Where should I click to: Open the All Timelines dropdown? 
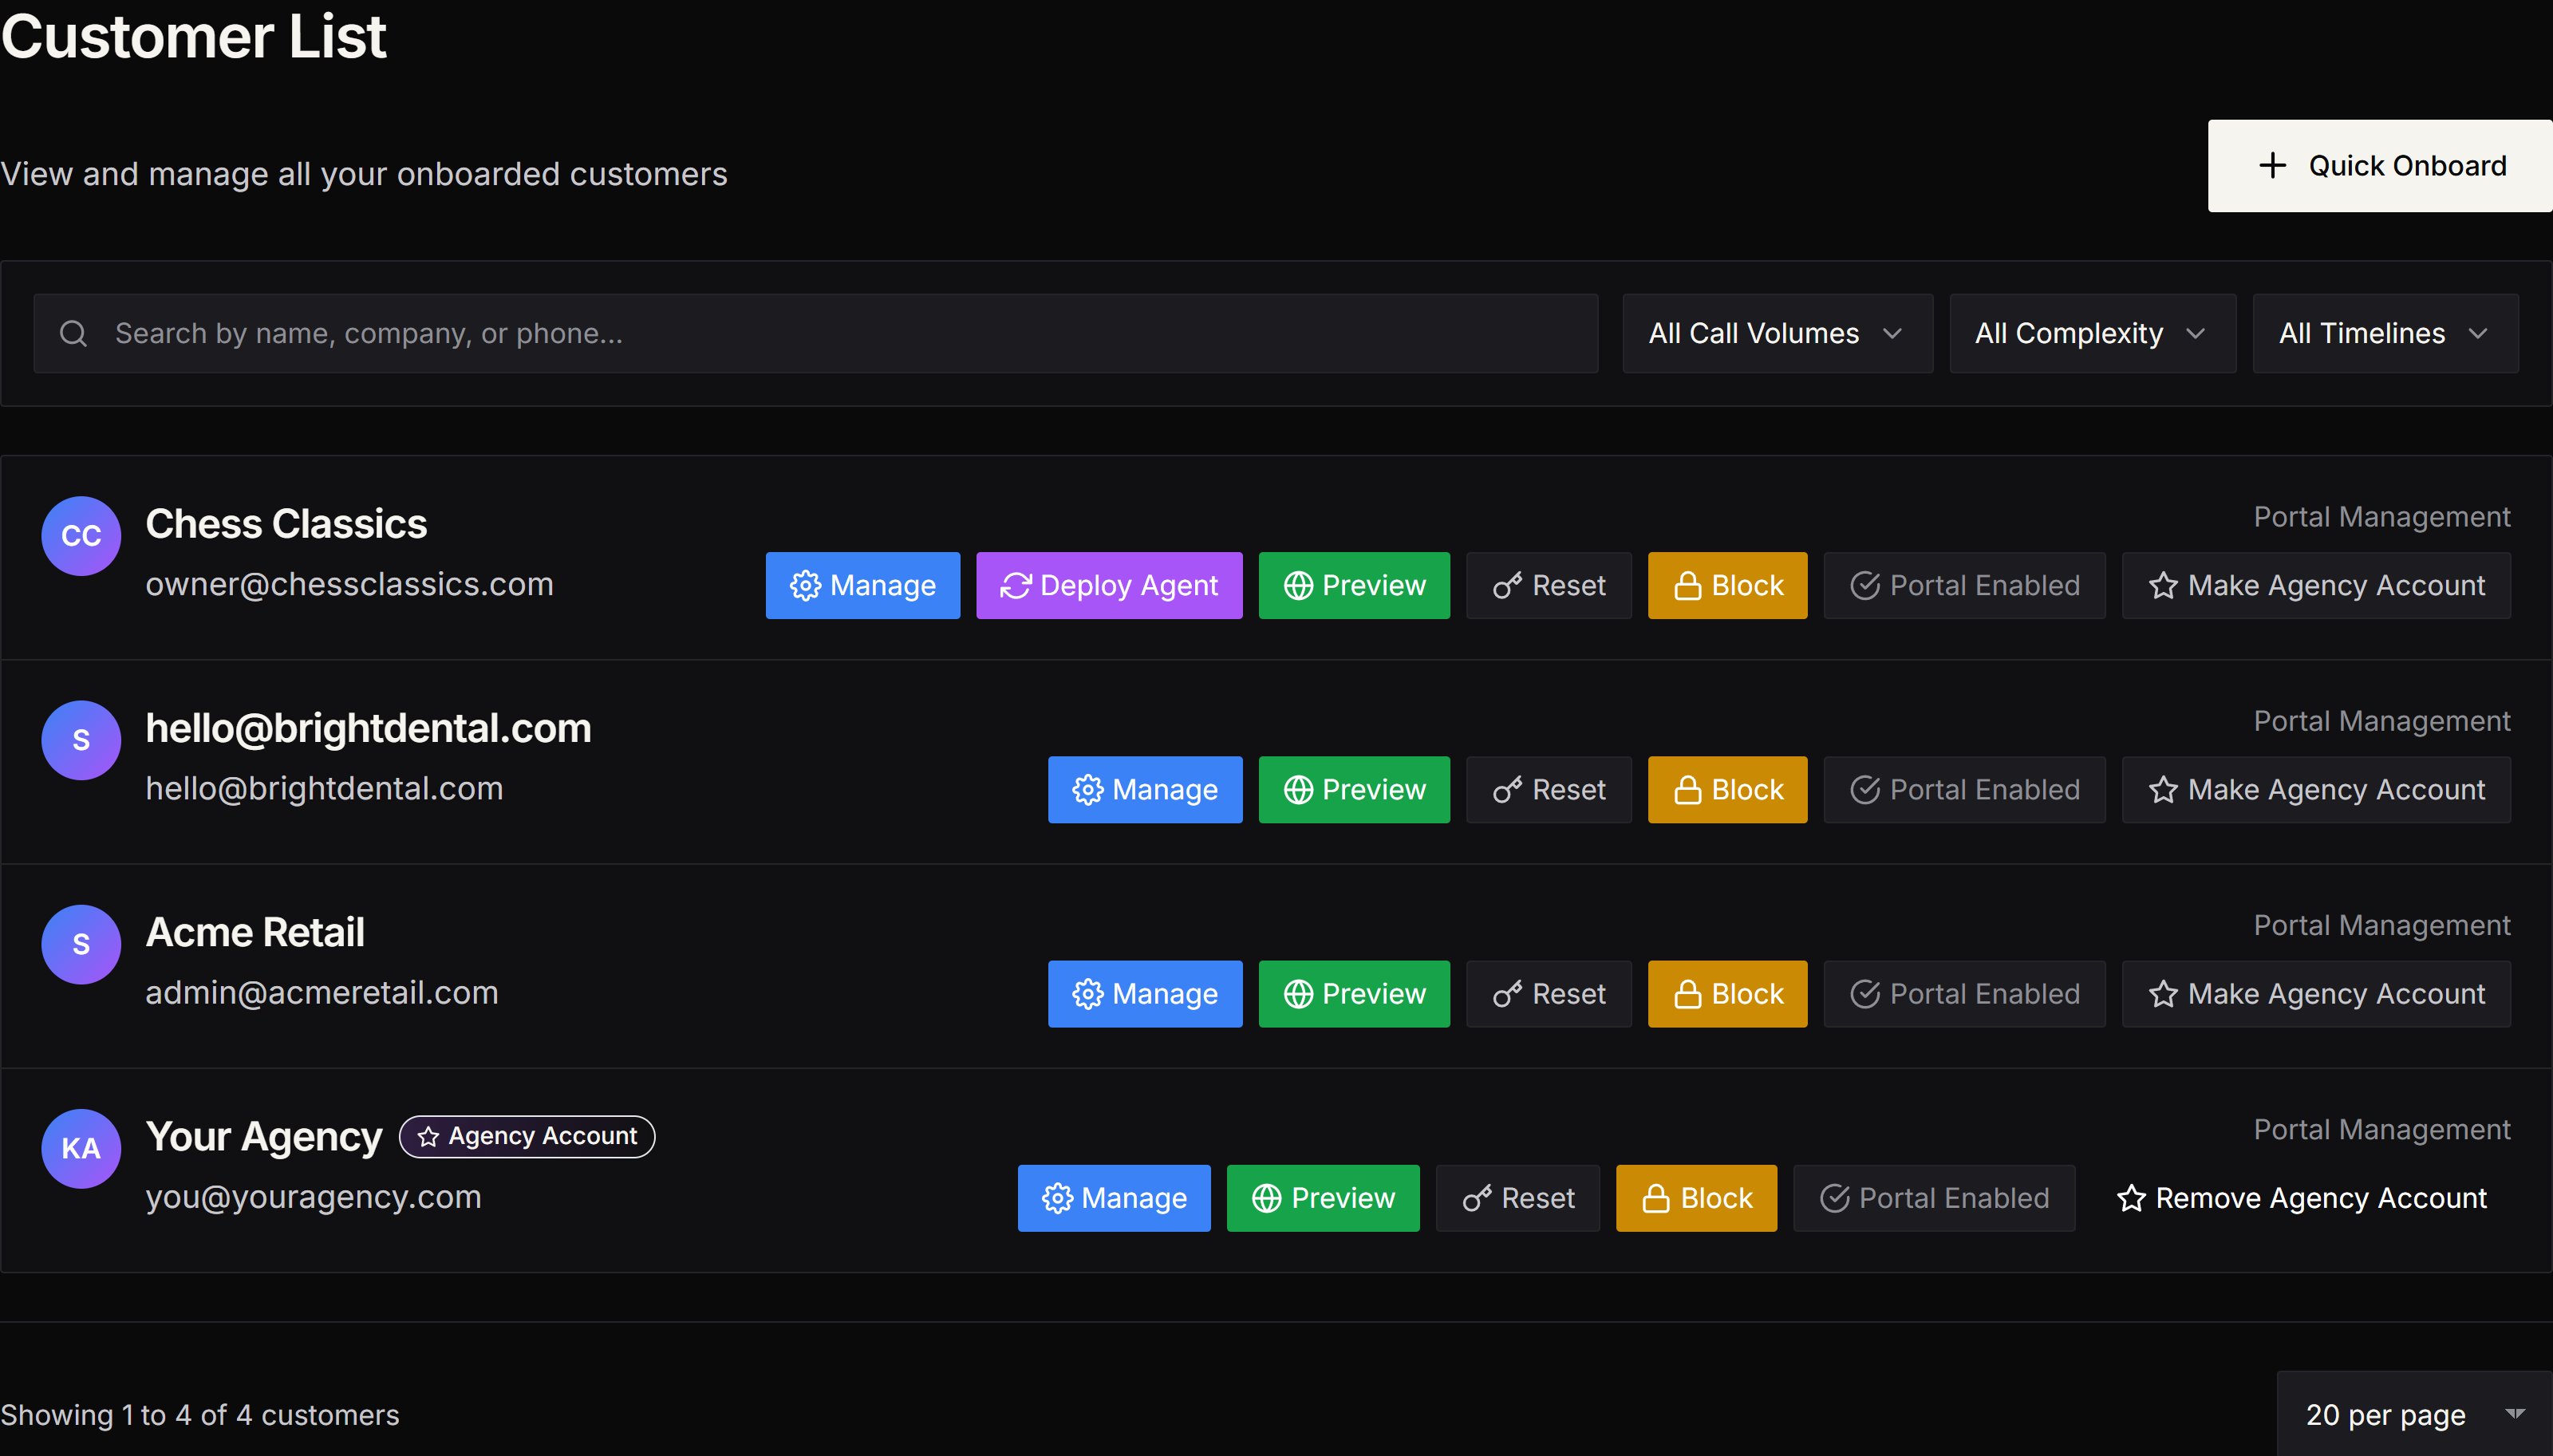click(2385, 333)
